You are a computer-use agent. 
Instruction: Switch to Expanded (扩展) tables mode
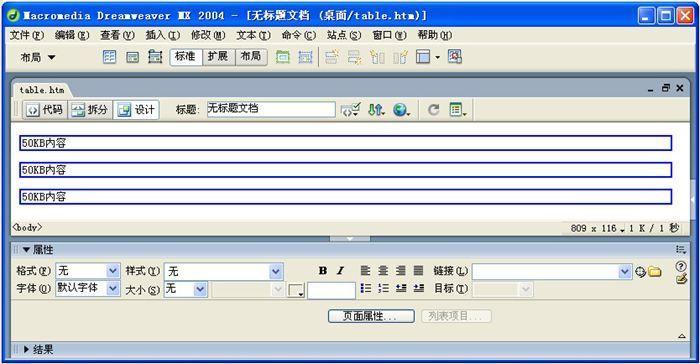[x=218, y=57]
